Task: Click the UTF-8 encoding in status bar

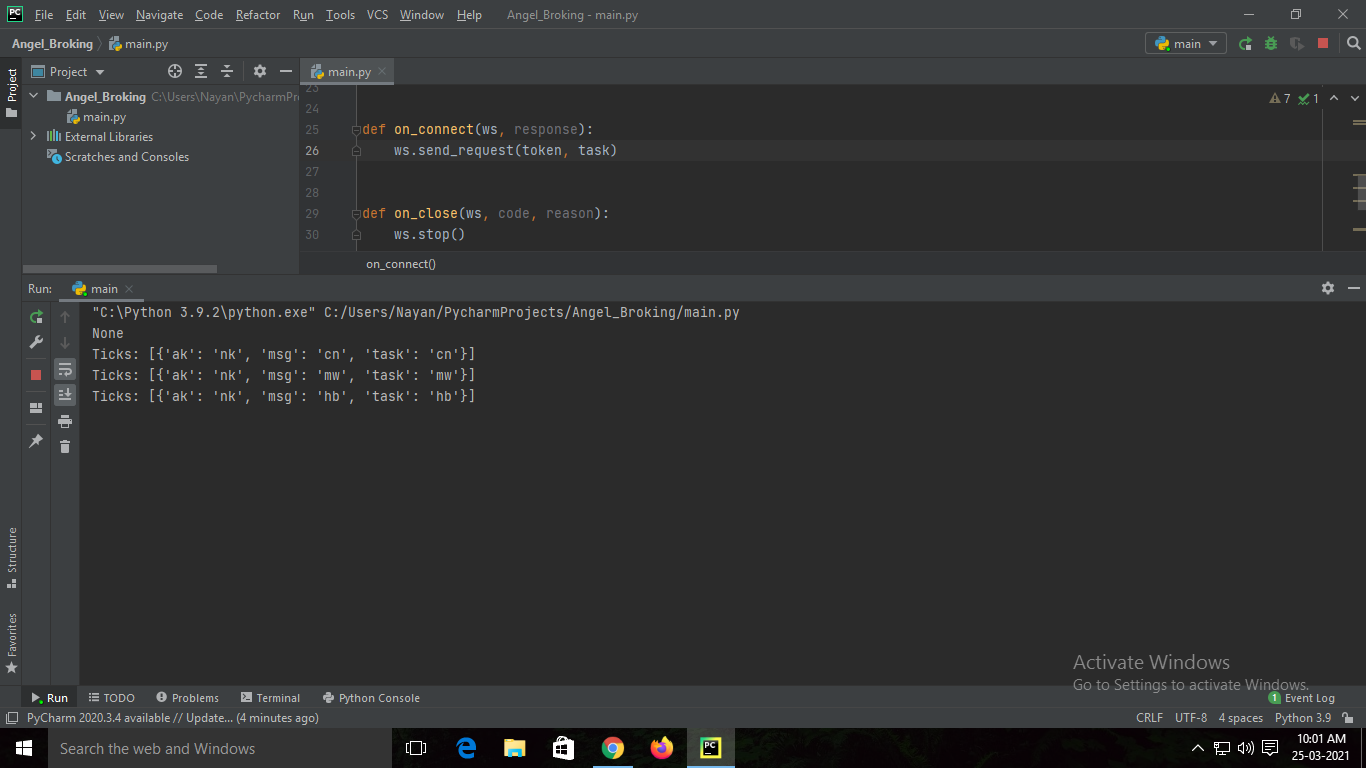Action: 1191,718
